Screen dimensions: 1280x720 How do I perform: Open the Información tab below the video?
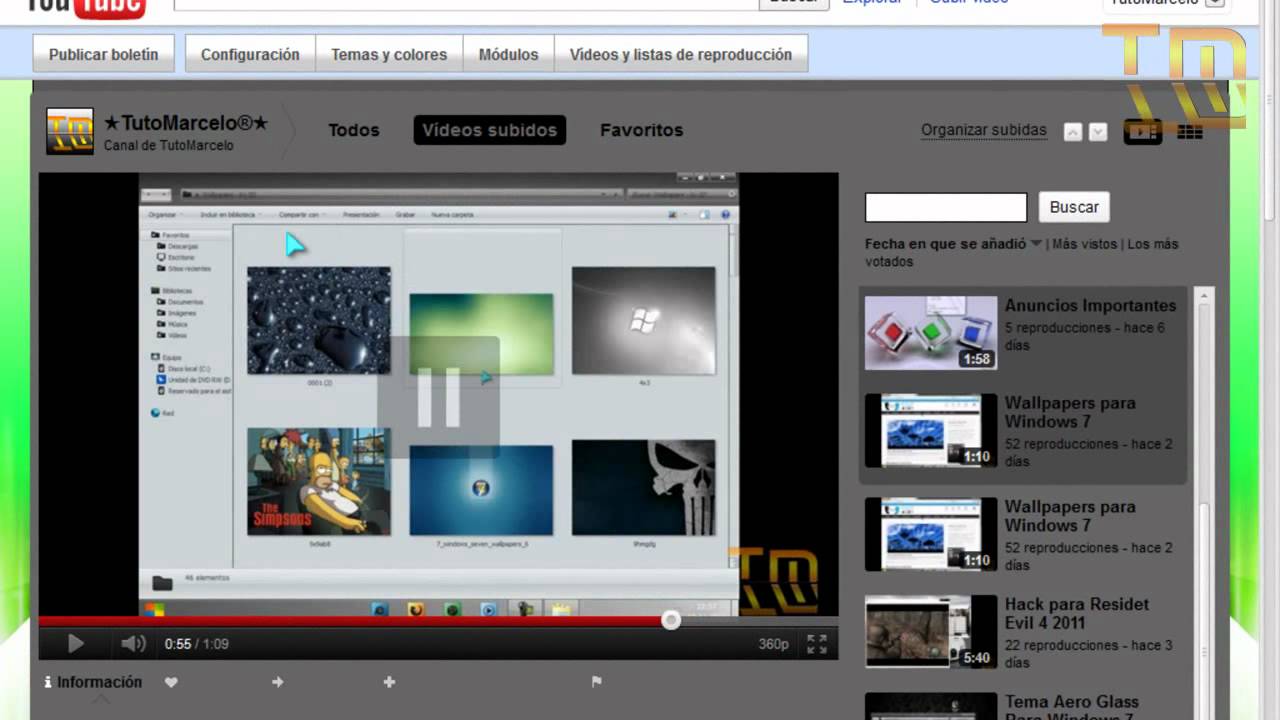[x=93, y=682]
